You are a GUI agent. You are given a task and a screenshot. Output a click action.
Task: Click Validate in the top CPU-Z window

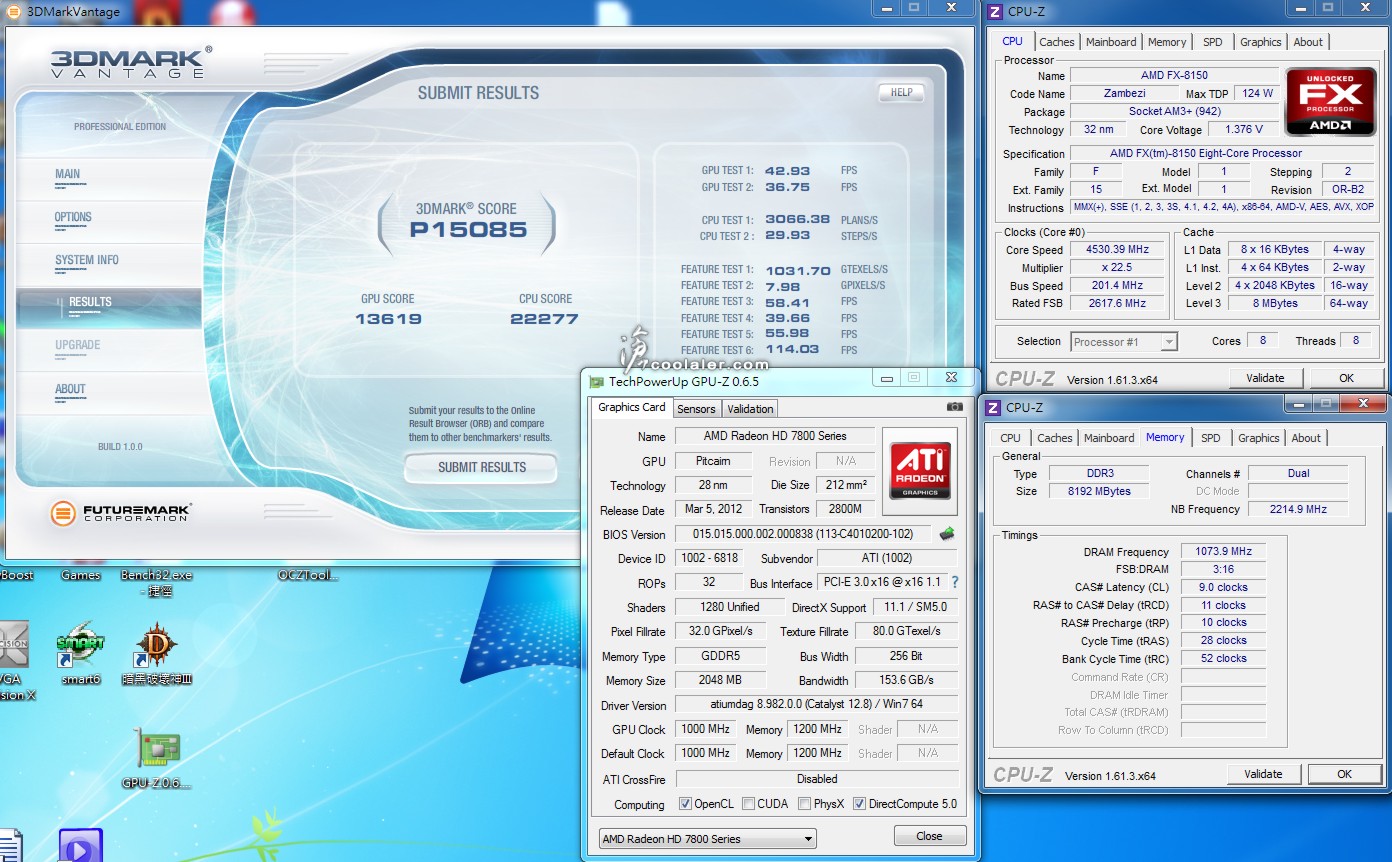pos(1265,378)
